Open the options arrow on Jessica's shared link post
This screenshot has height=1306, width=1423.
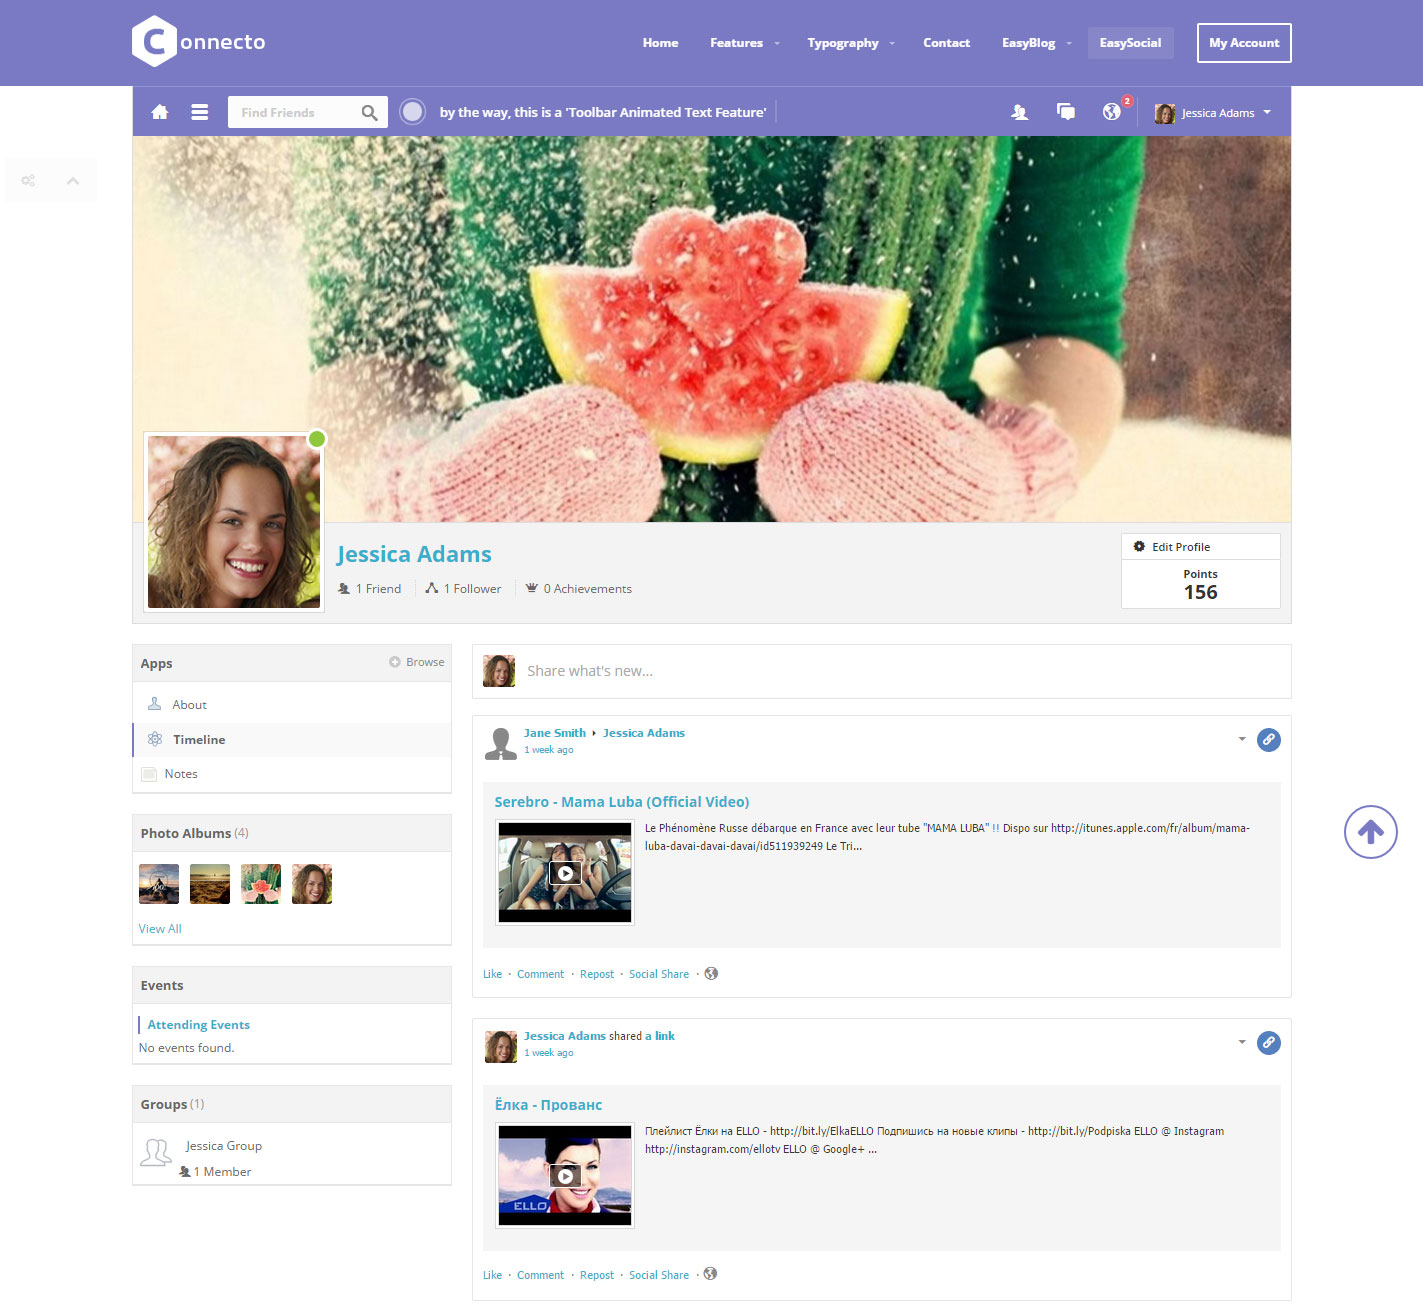tap(1242, 1042)
